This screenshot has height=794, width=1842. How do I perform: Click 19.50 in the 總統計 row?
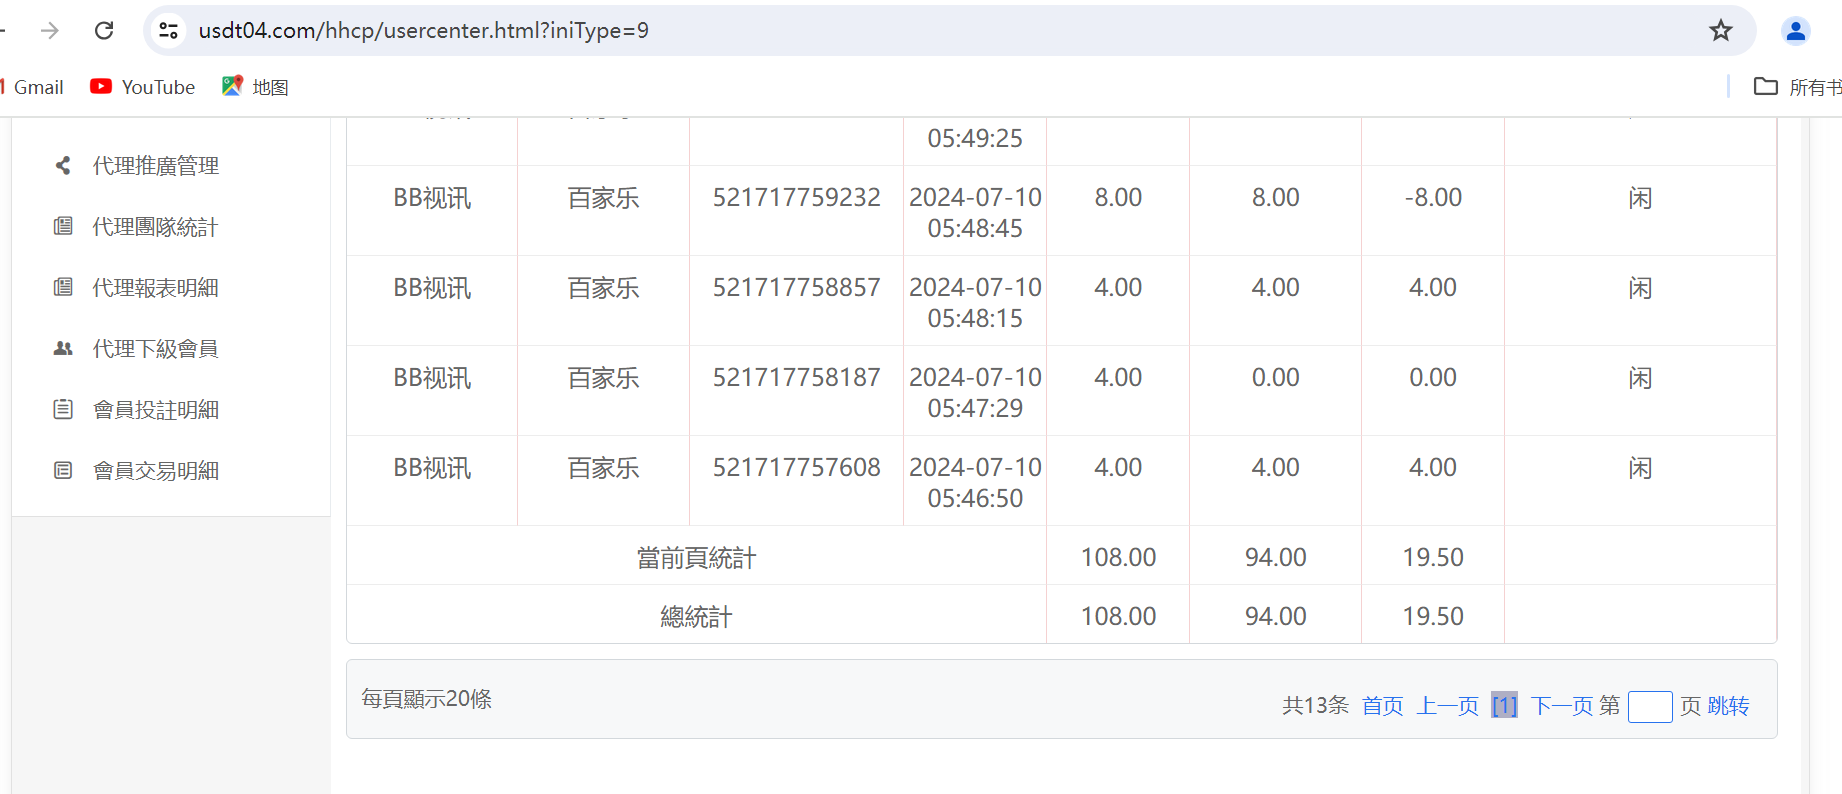(1433, 617)
